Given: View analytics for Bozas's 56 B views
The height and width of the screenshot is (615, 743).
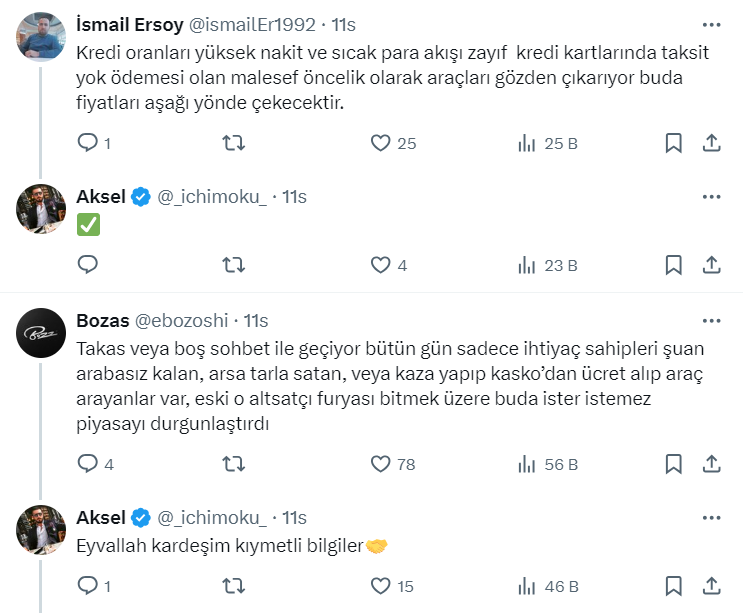Looking at the screenshot, I should point(527,464).
